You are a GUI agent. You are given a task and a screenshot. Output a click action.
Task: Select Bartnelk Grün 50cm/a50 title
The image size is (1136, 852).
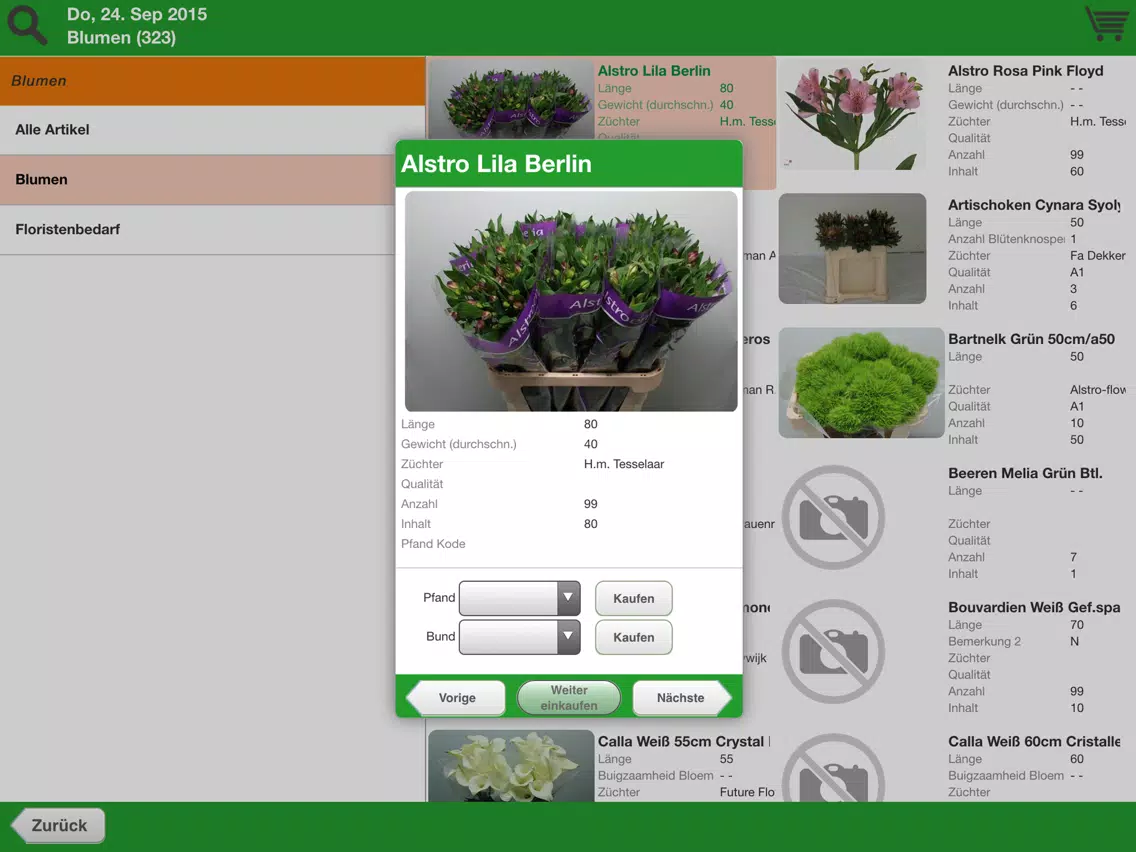tap(1031, 339)
